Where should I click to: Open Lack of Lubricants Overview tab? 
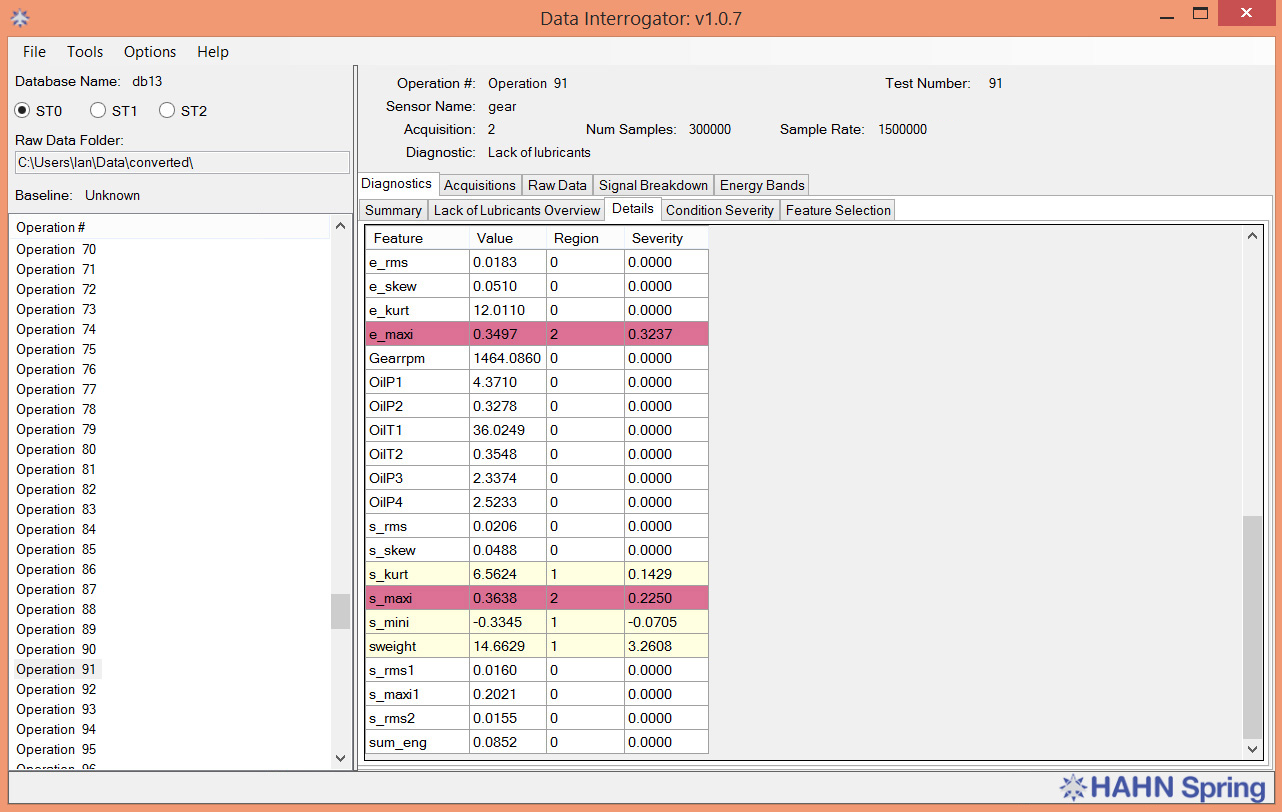coord(516,210)
